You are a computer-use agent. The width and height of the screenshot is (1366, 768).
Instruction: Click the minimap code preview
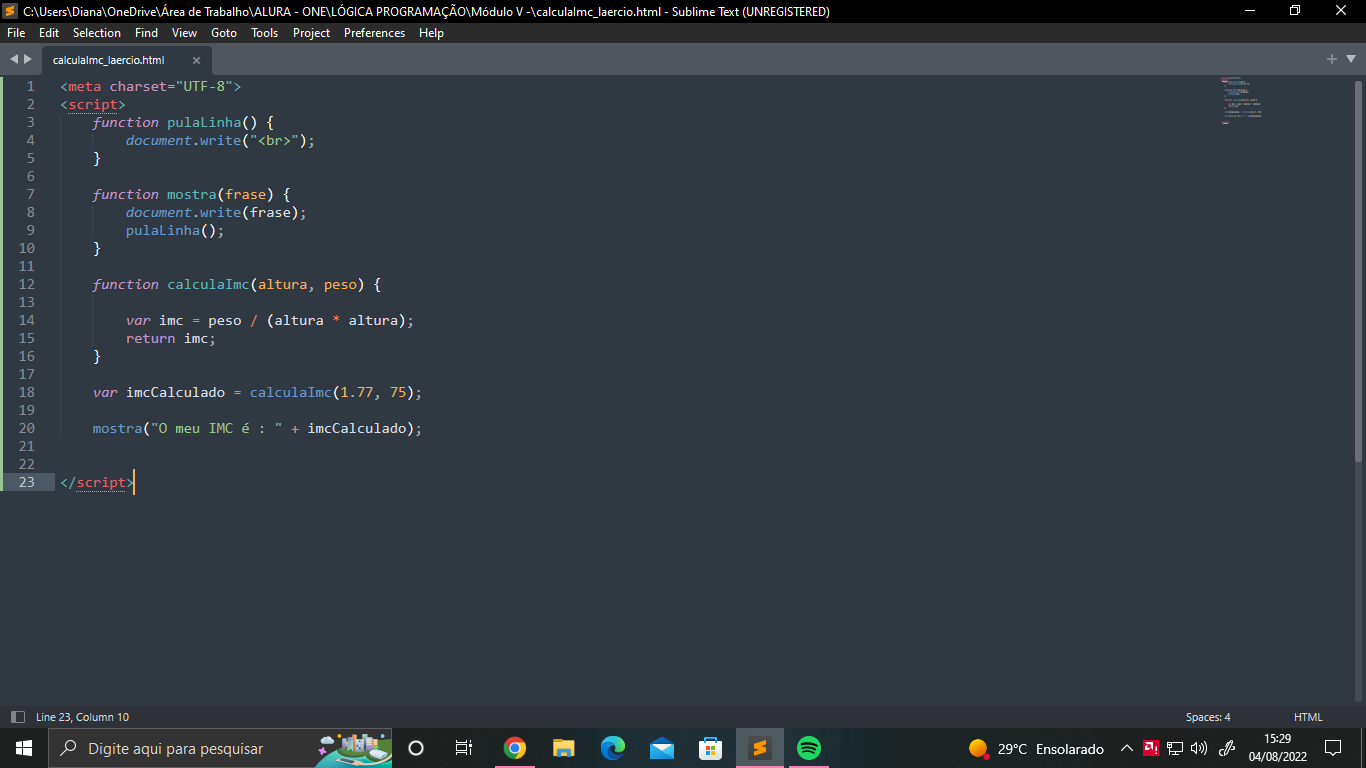1241,100
